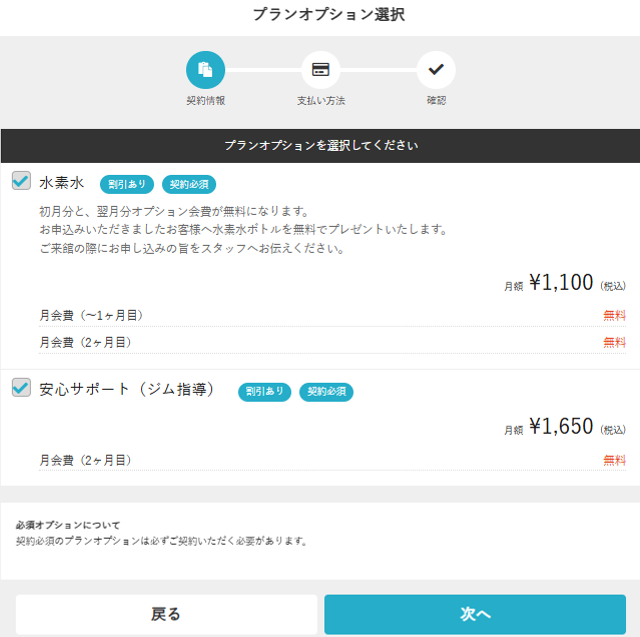Toggle the 安心サポート option checkbox

coord(21,387)
